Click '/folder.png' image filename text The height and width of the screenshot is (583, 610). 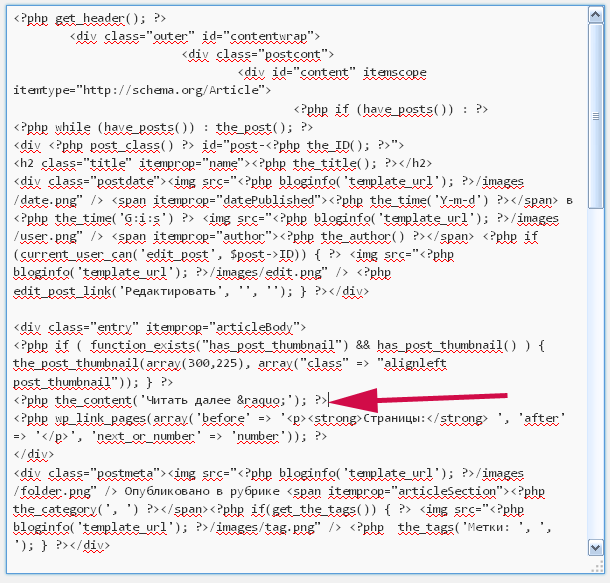coord(52,491)
